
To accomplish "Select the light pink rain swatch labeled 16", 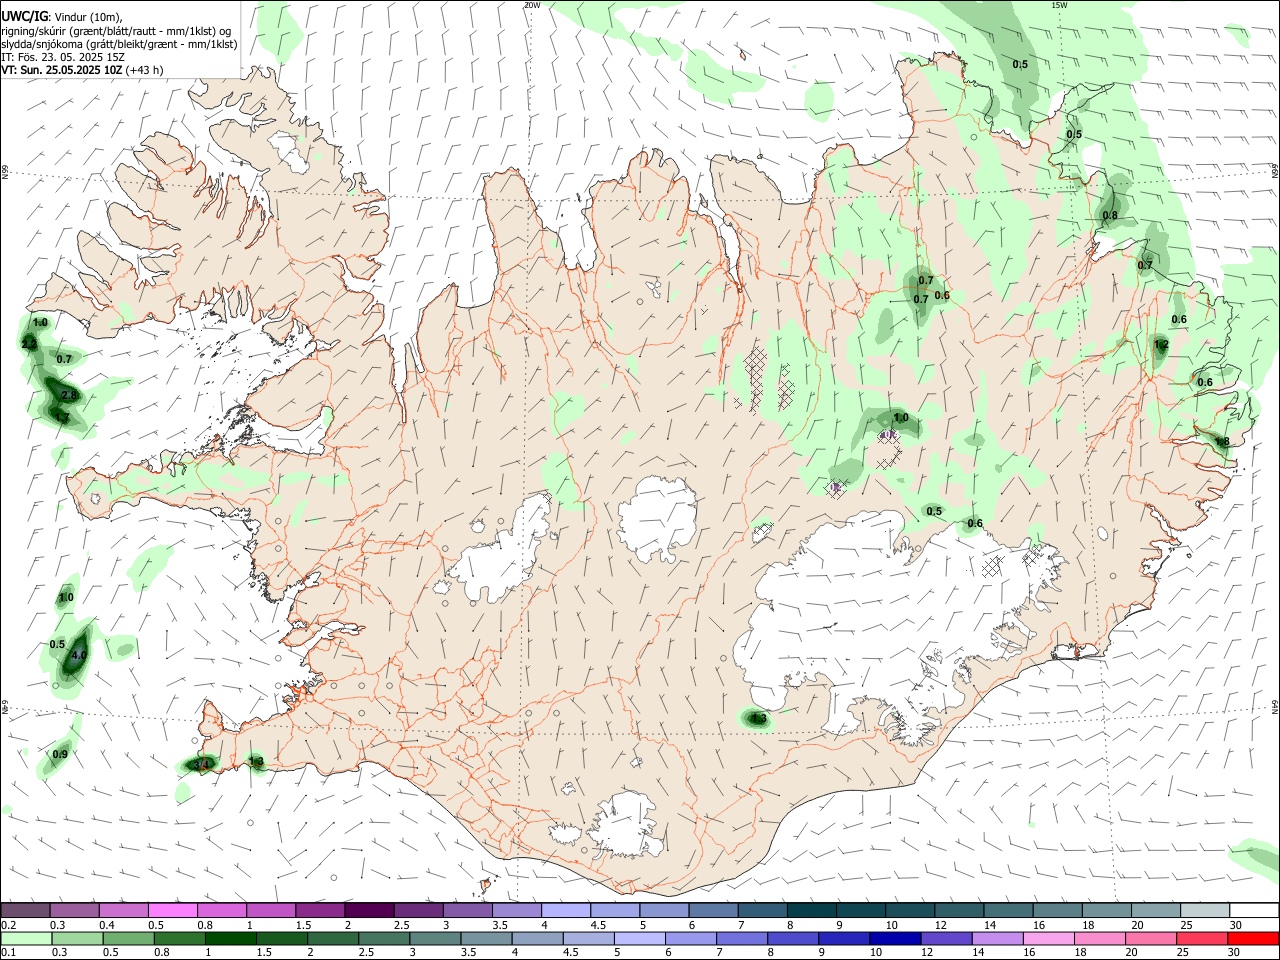I will 1049,938.
